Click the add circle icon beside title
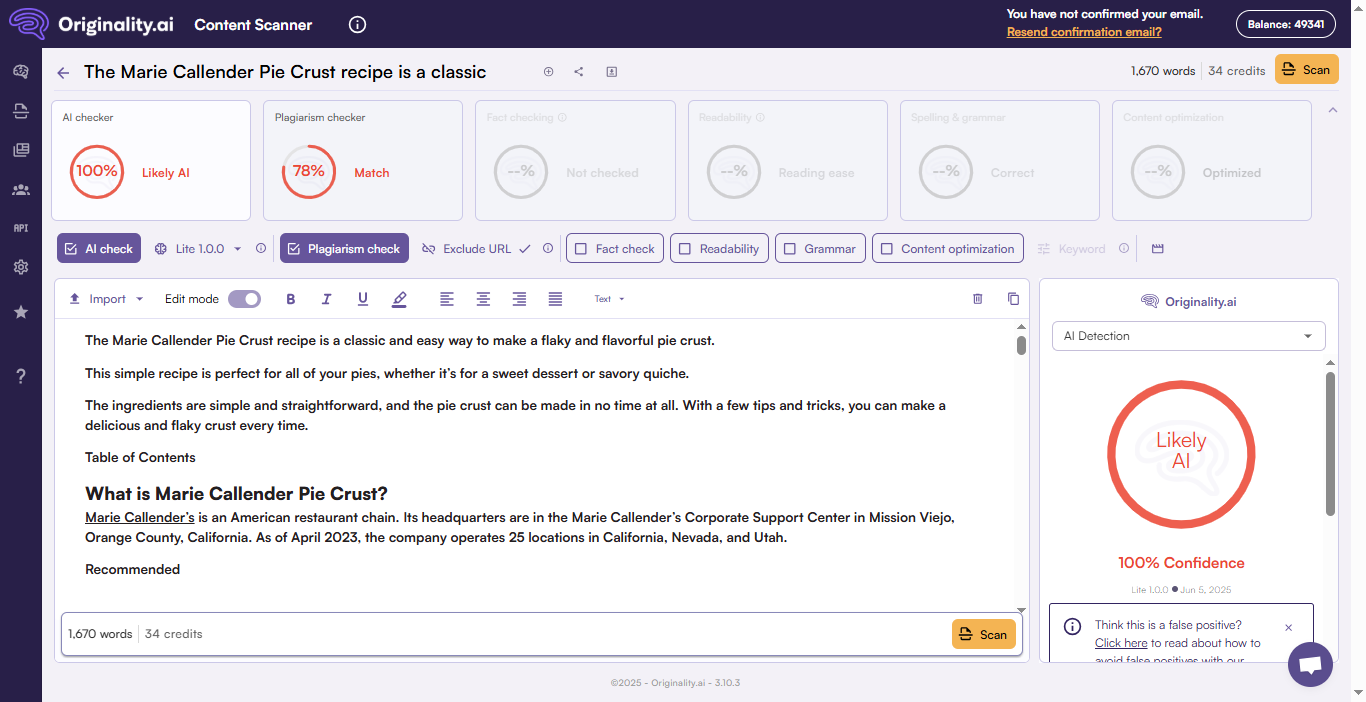 [x=548, y=71]
